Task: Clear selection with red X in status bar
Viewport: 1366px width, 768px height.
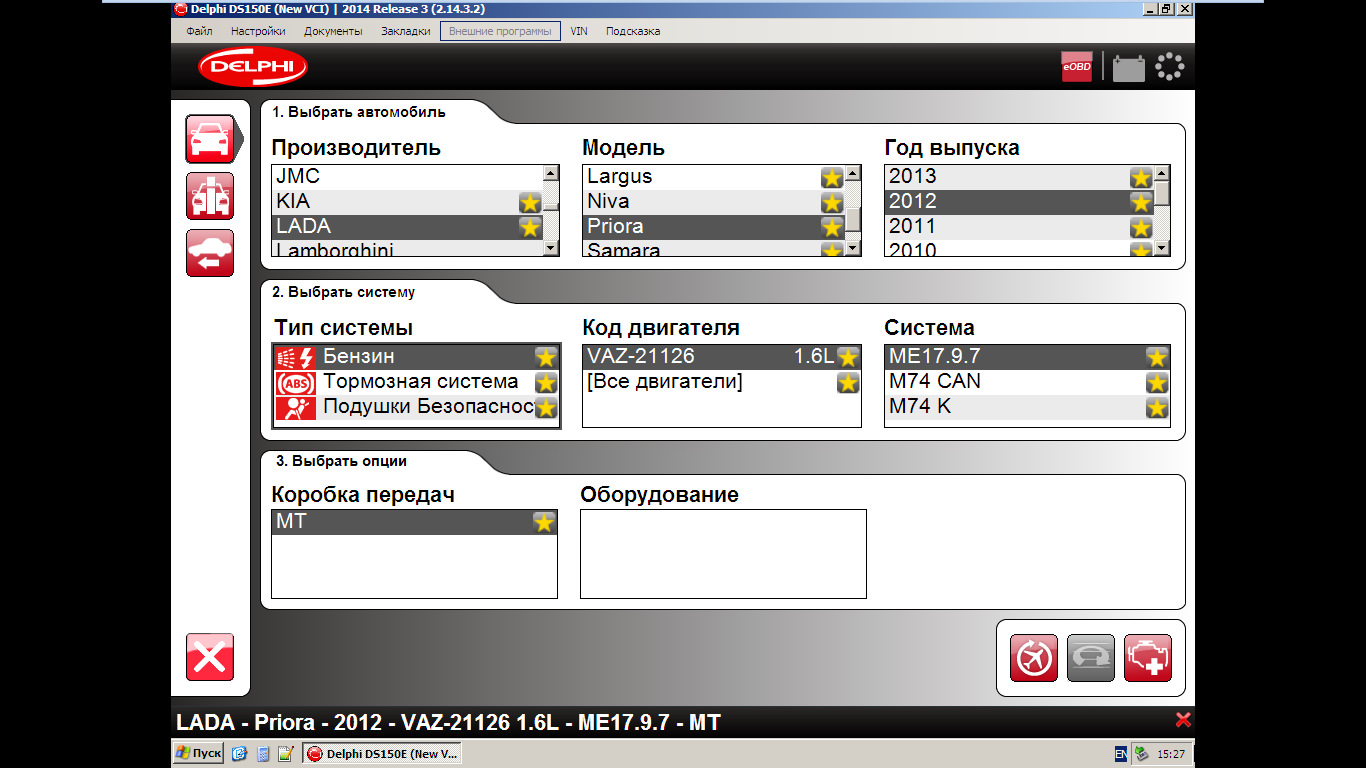Action: [1183, 720]
